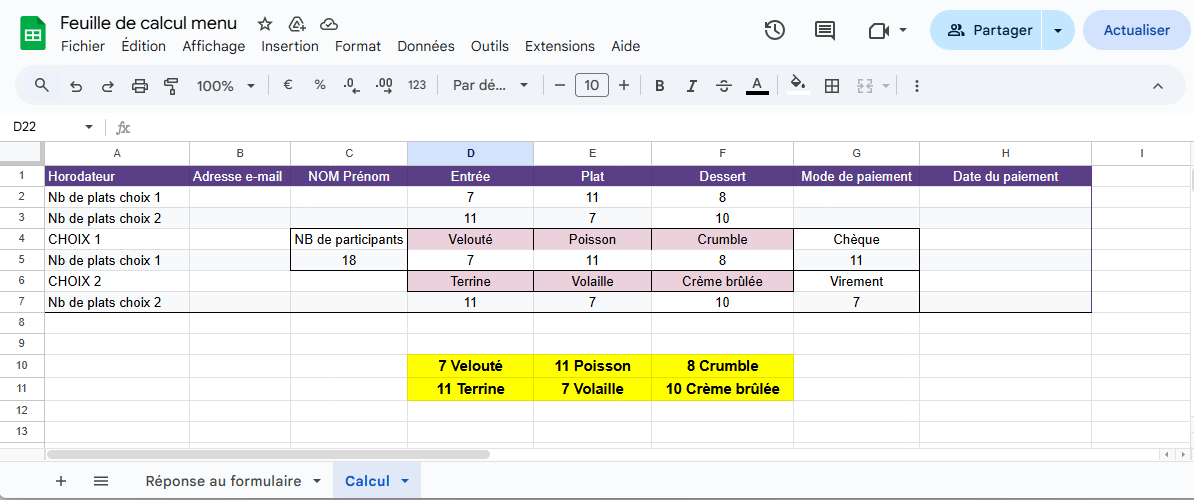Open the version history clock icon
1194x500 pixels.
tap(774, 30)
